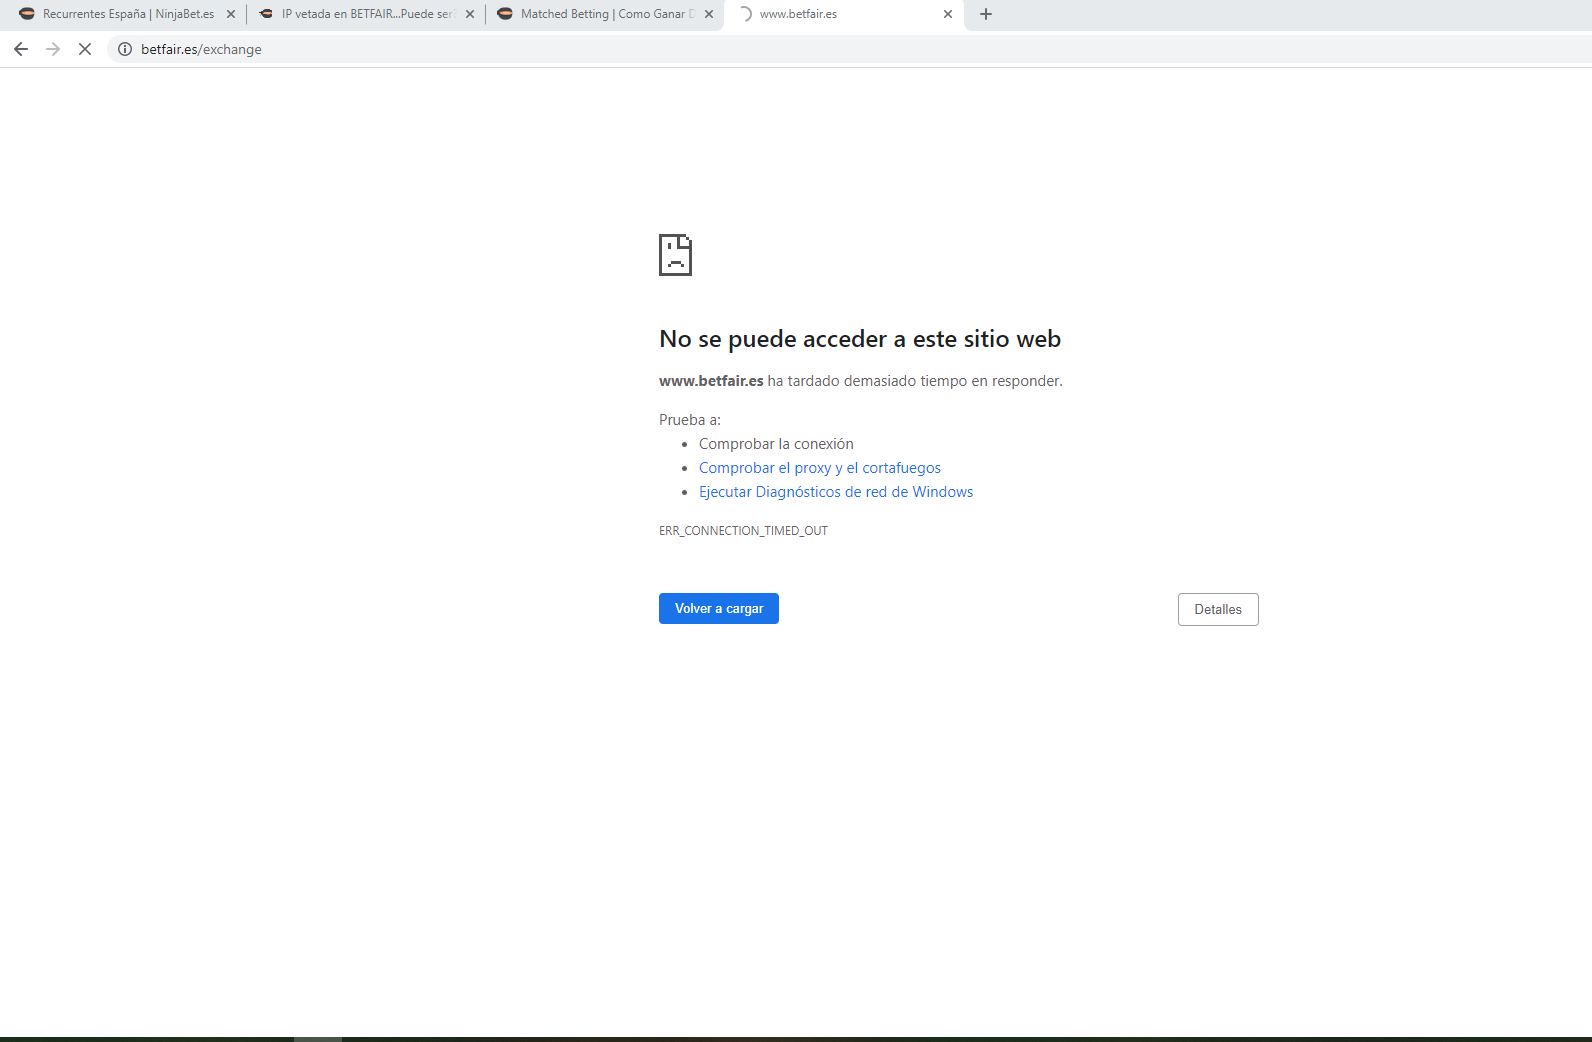This screenshot has width=1592, height=1042.
Task: Click loading spinner on www.betfair.es tab
Action: [x=744, y=14]
